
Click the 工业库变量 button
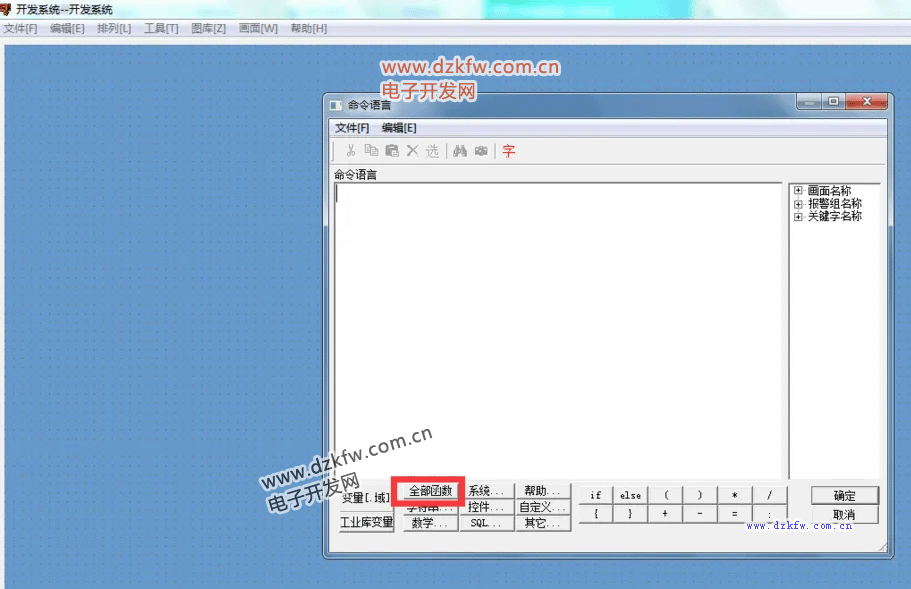[366, 522]
